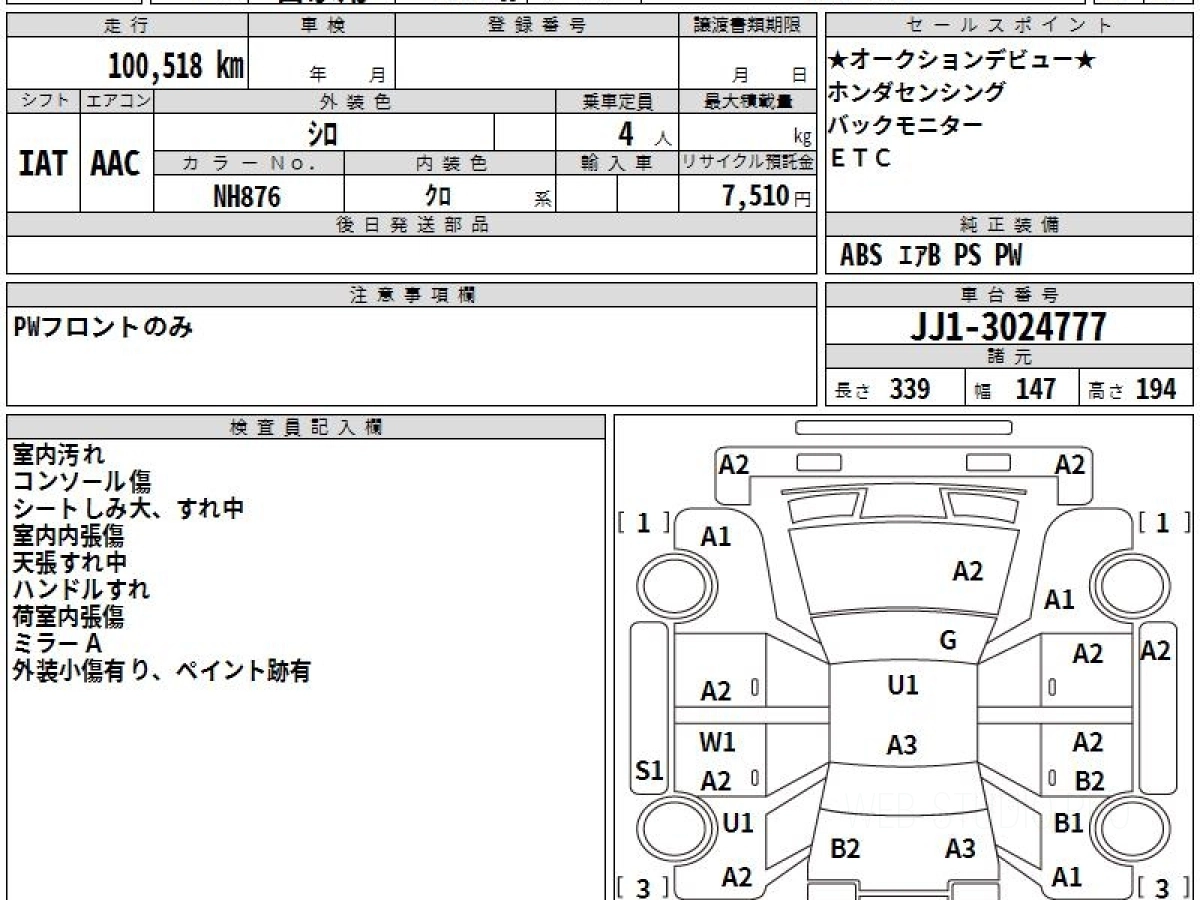Viewport: 1200px width, 900px height.
Task: Click the W1 damage mark on the diagram
Action: (x=717, y=742)
